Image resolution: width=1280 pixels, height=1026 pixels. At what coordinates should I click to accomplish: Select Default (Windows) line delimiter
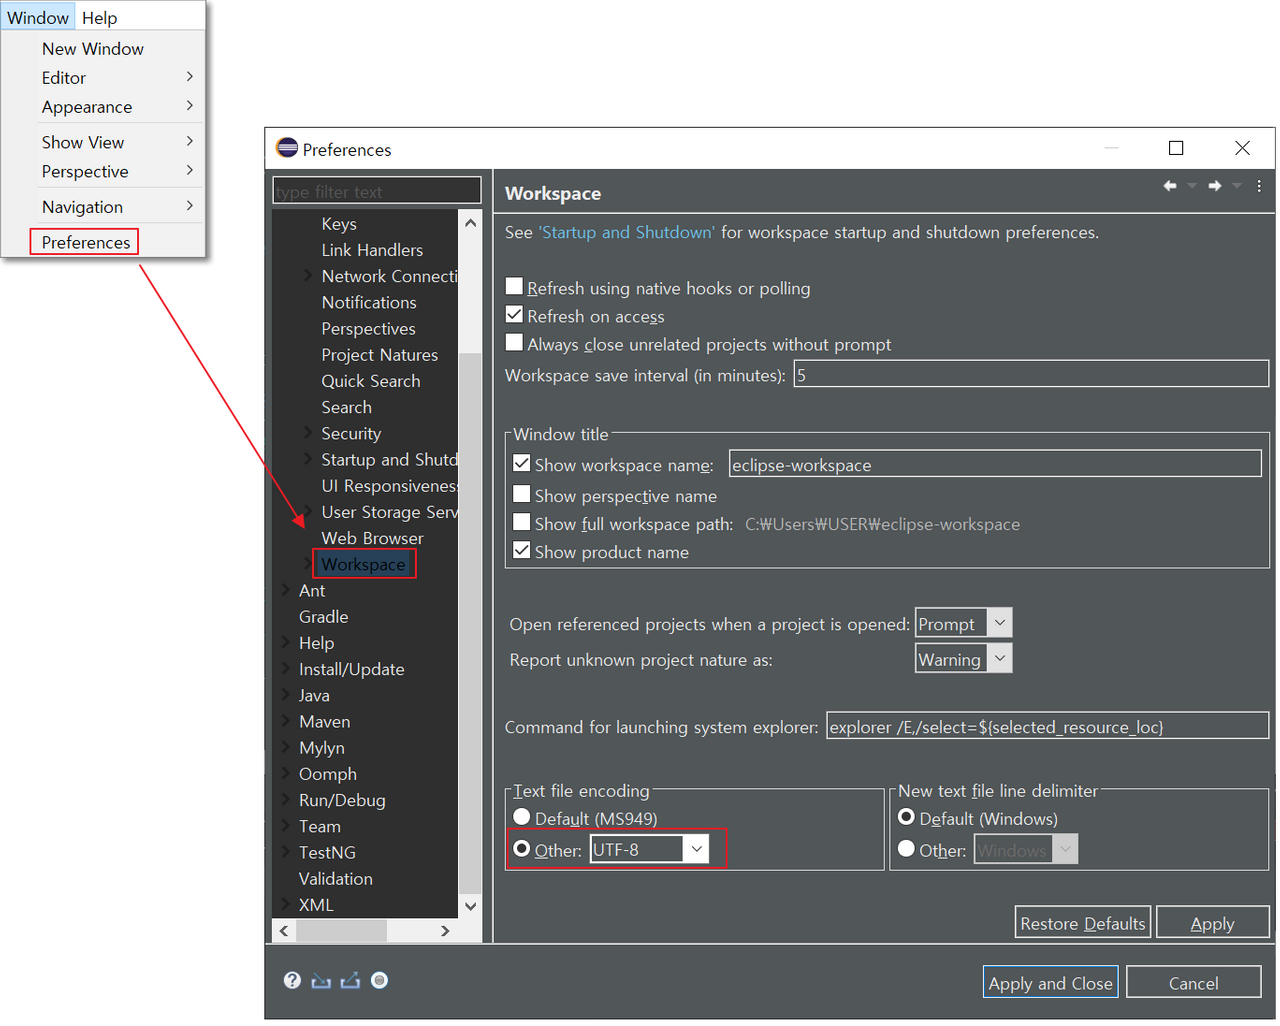906,818
